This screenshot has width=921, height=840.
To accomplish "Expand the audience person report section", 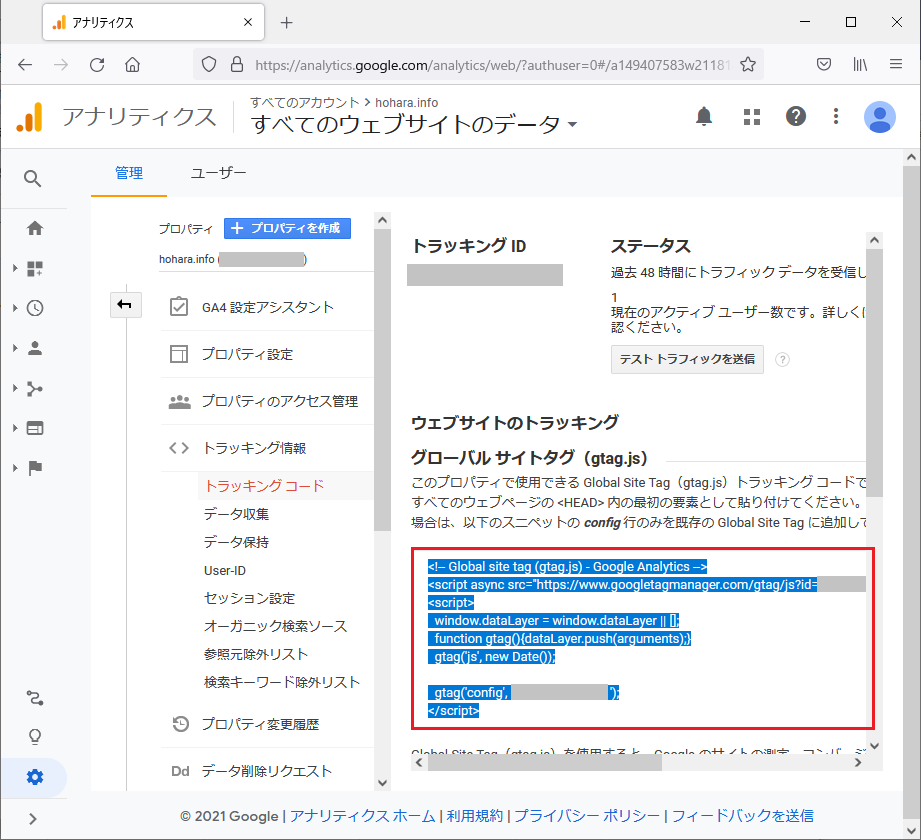I will click(x=35, y=348).
